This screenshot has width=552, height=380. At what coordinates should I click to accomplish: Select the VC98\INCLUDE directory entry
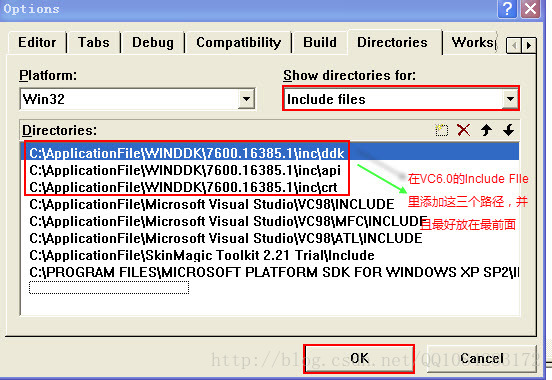[270, 204]
